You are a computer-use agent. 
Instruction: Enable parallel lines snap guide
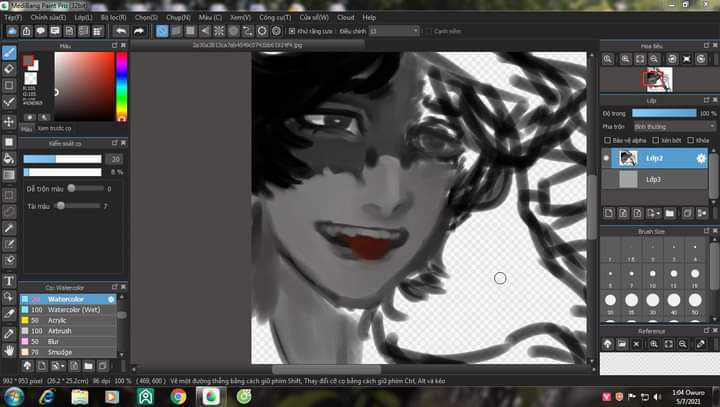176,31
